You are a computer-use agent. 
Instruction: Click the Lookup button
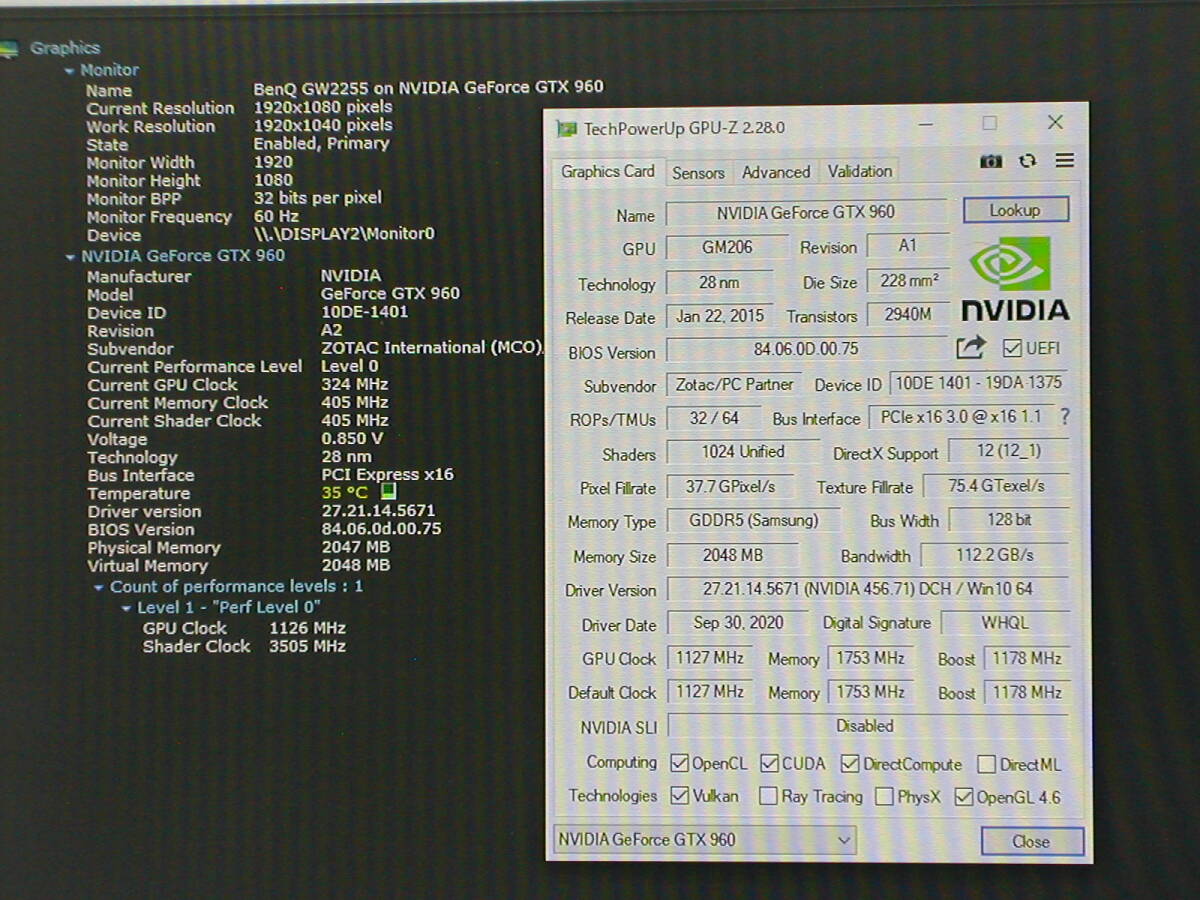(x=1015, y=210)
